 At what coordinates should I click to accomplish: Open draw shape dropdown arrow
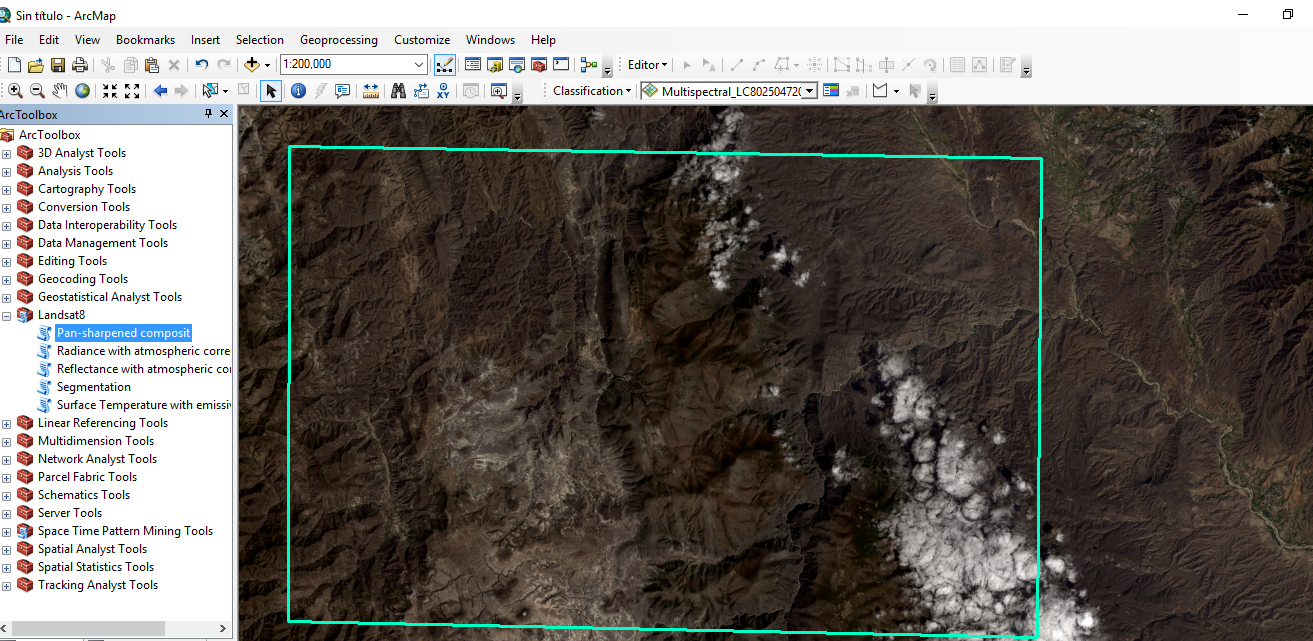tap(896, 91)
